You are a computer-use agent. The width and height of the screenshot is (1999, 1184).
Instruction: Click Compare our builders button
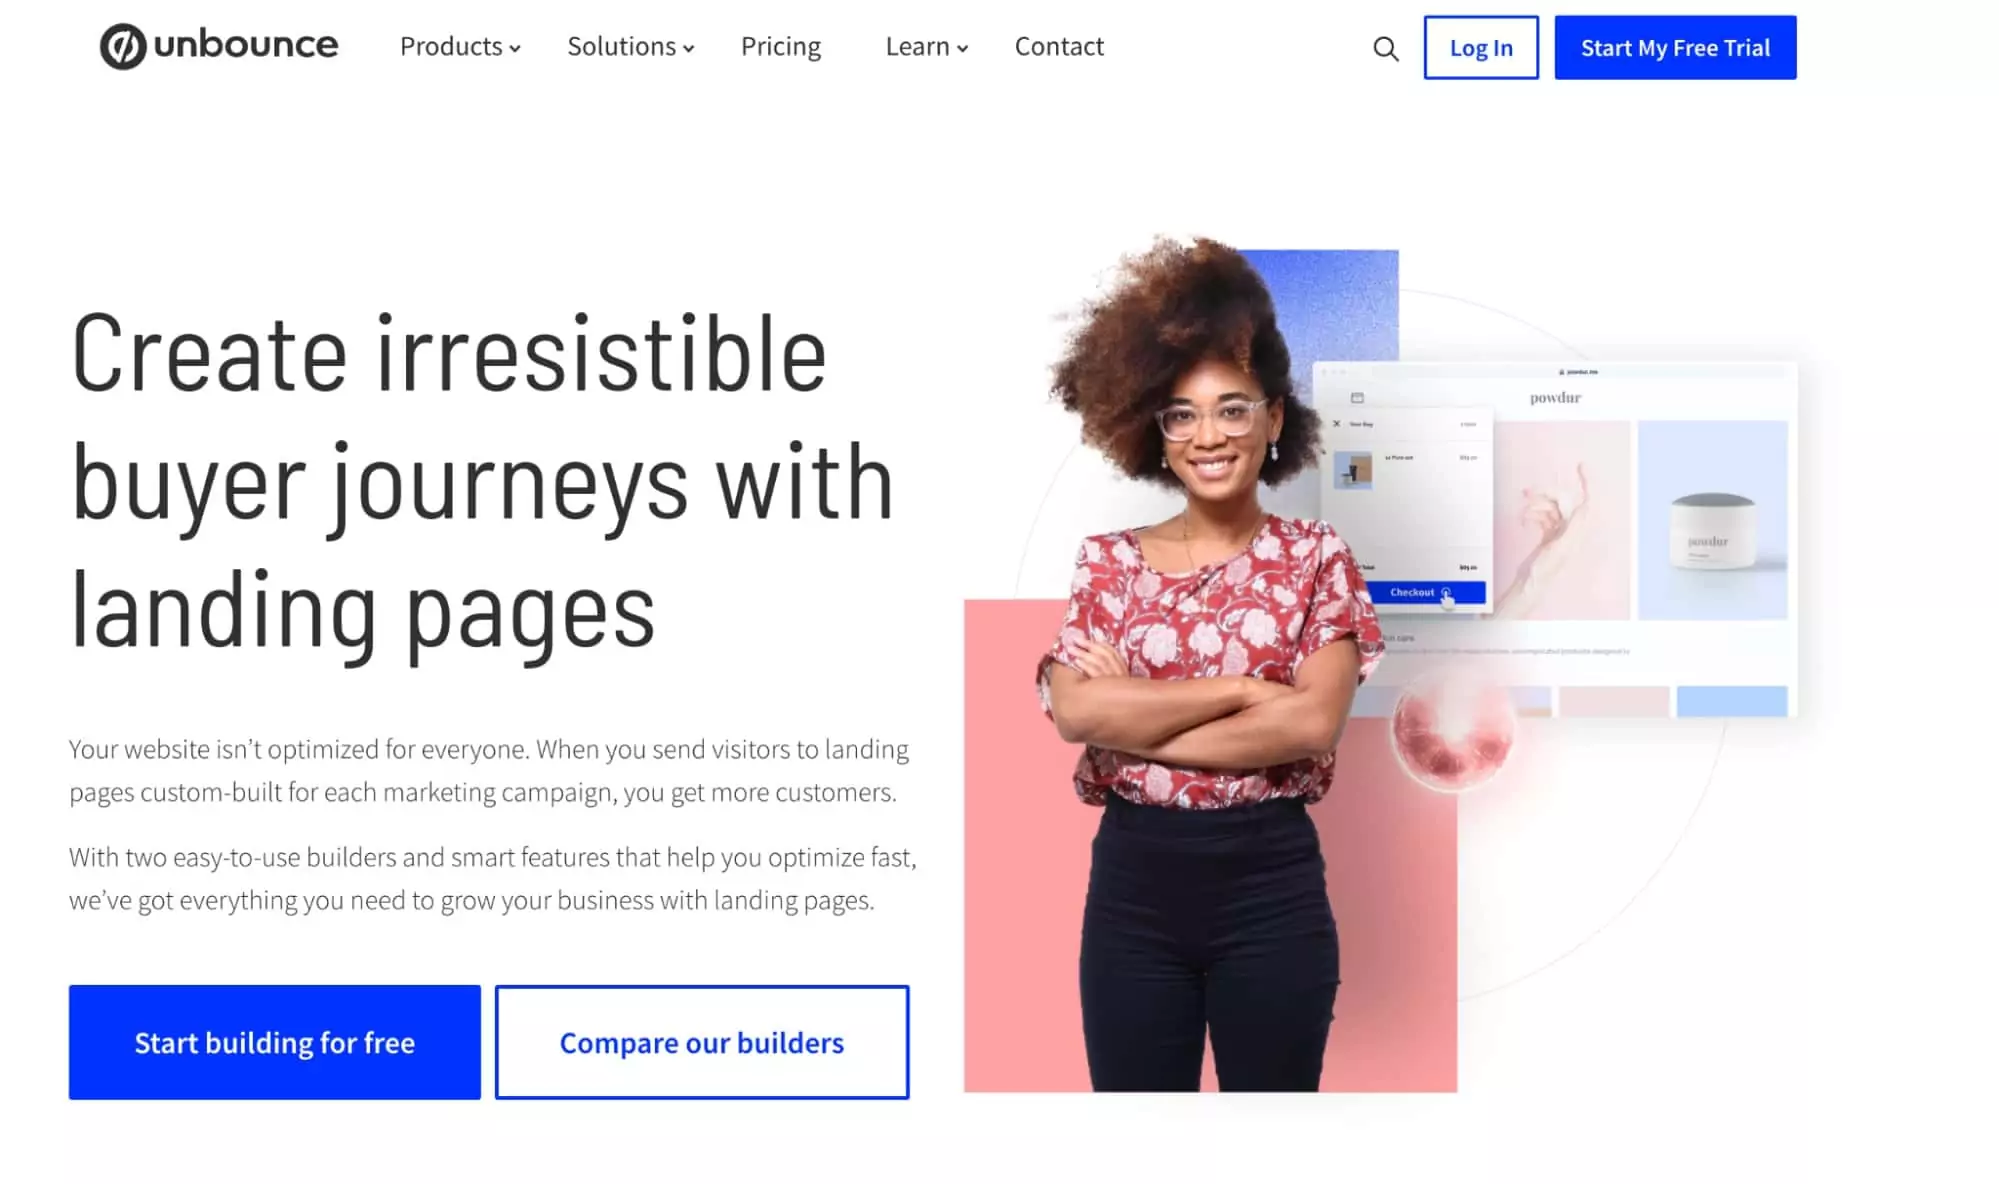pyautogui.click(x=702, y=1043)
